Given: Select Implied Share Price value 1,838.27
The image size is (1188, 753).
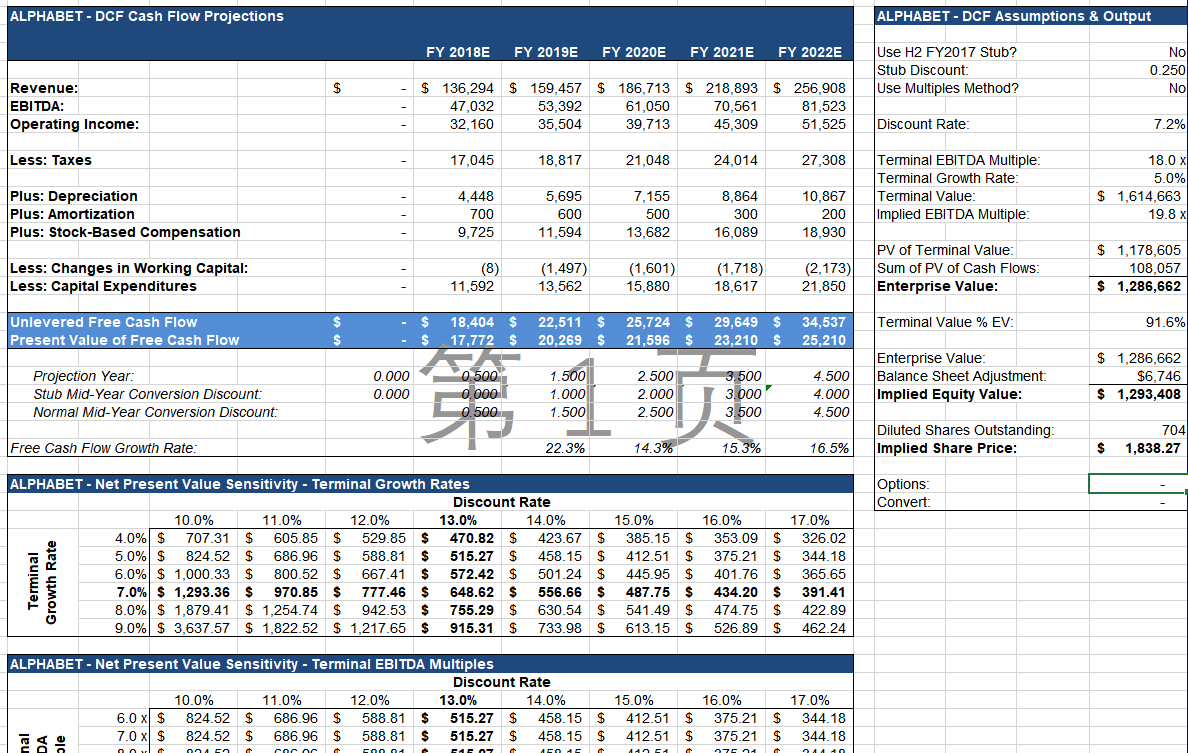Looking at the screenshot, I should pos(1152,448).
